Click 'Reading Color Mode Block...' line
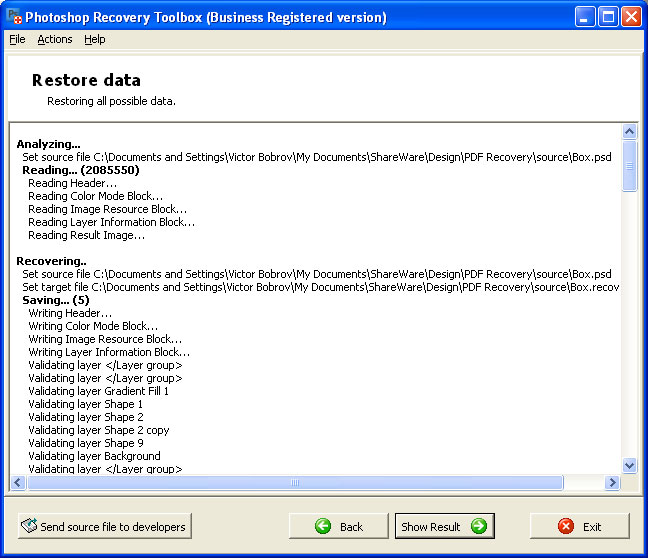This screenshot has height=558, width=648. [95, 196]
